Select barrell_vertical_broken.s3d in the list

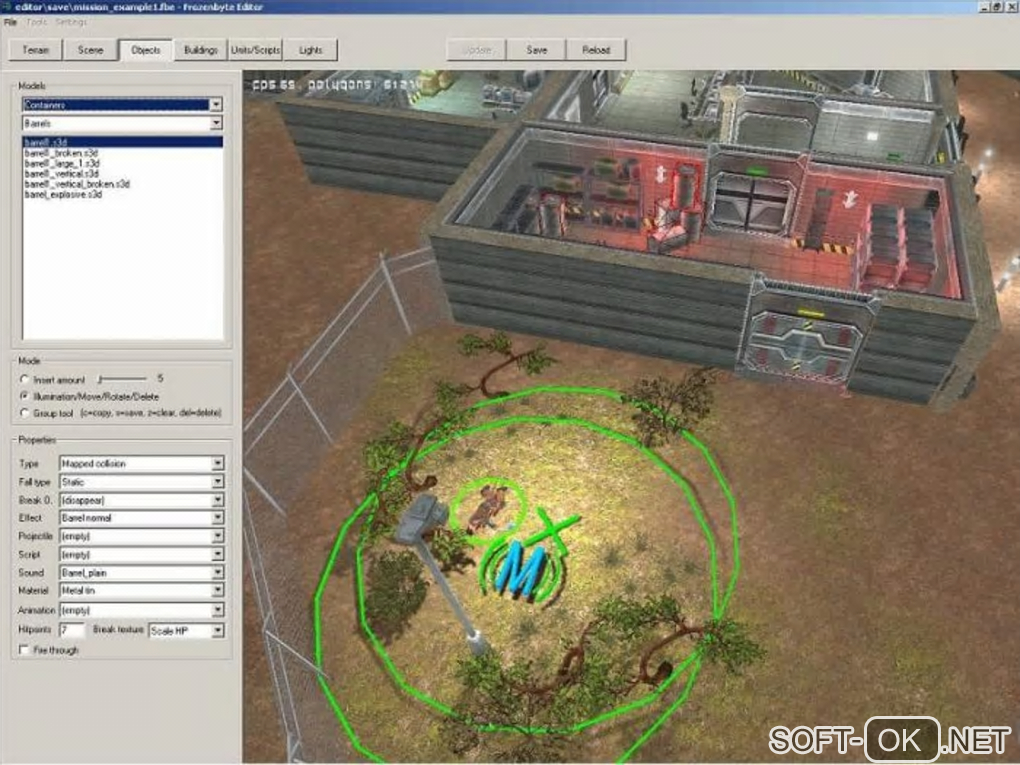77,184
